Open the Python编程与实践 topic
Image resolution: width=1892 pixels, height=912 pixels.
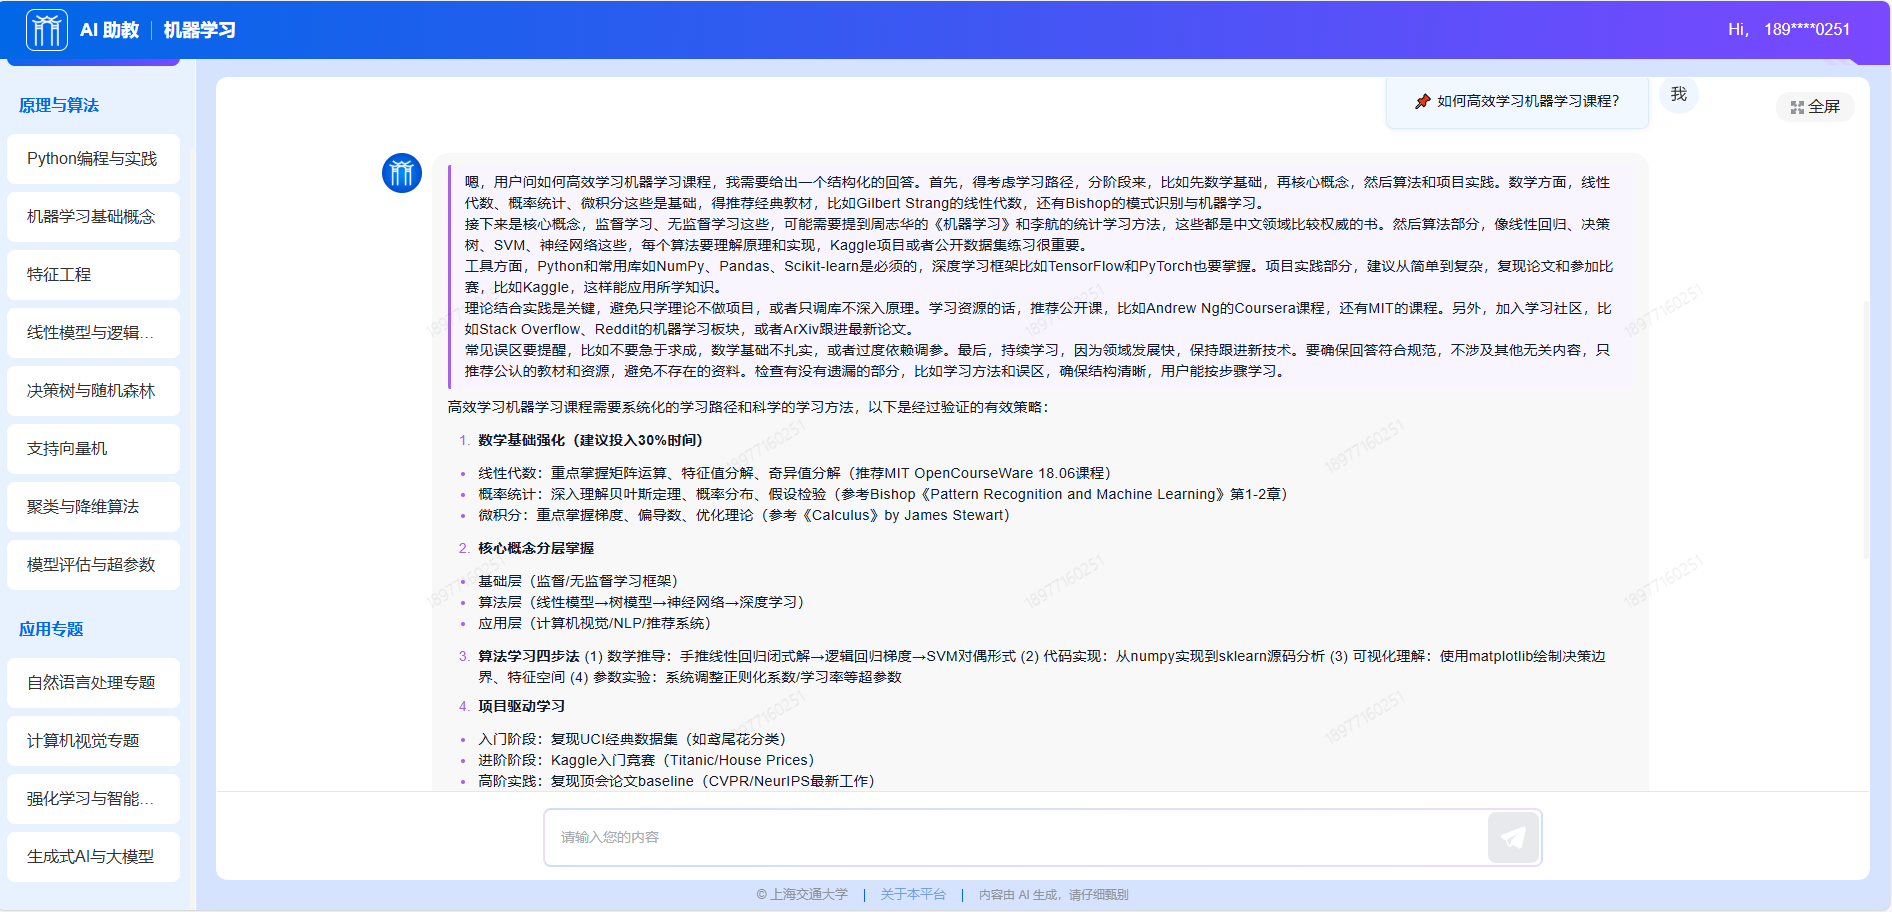(x=93, y=159)
